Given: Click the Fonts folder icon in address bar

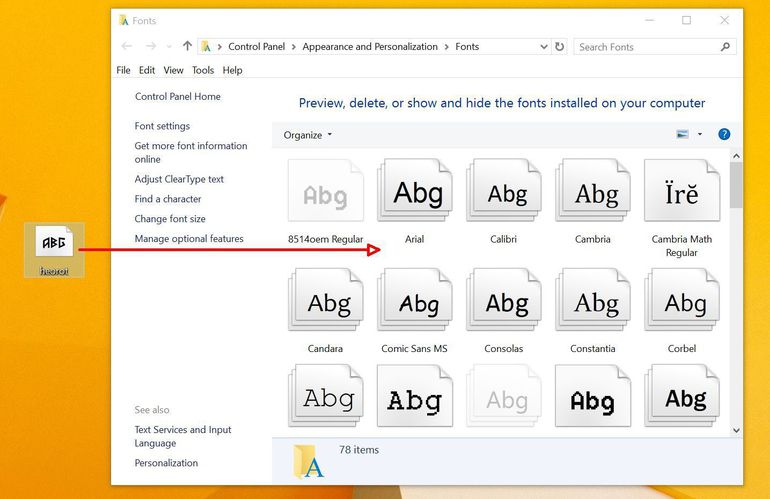Looking at the screenshot, I should click(x=206, y=47).
